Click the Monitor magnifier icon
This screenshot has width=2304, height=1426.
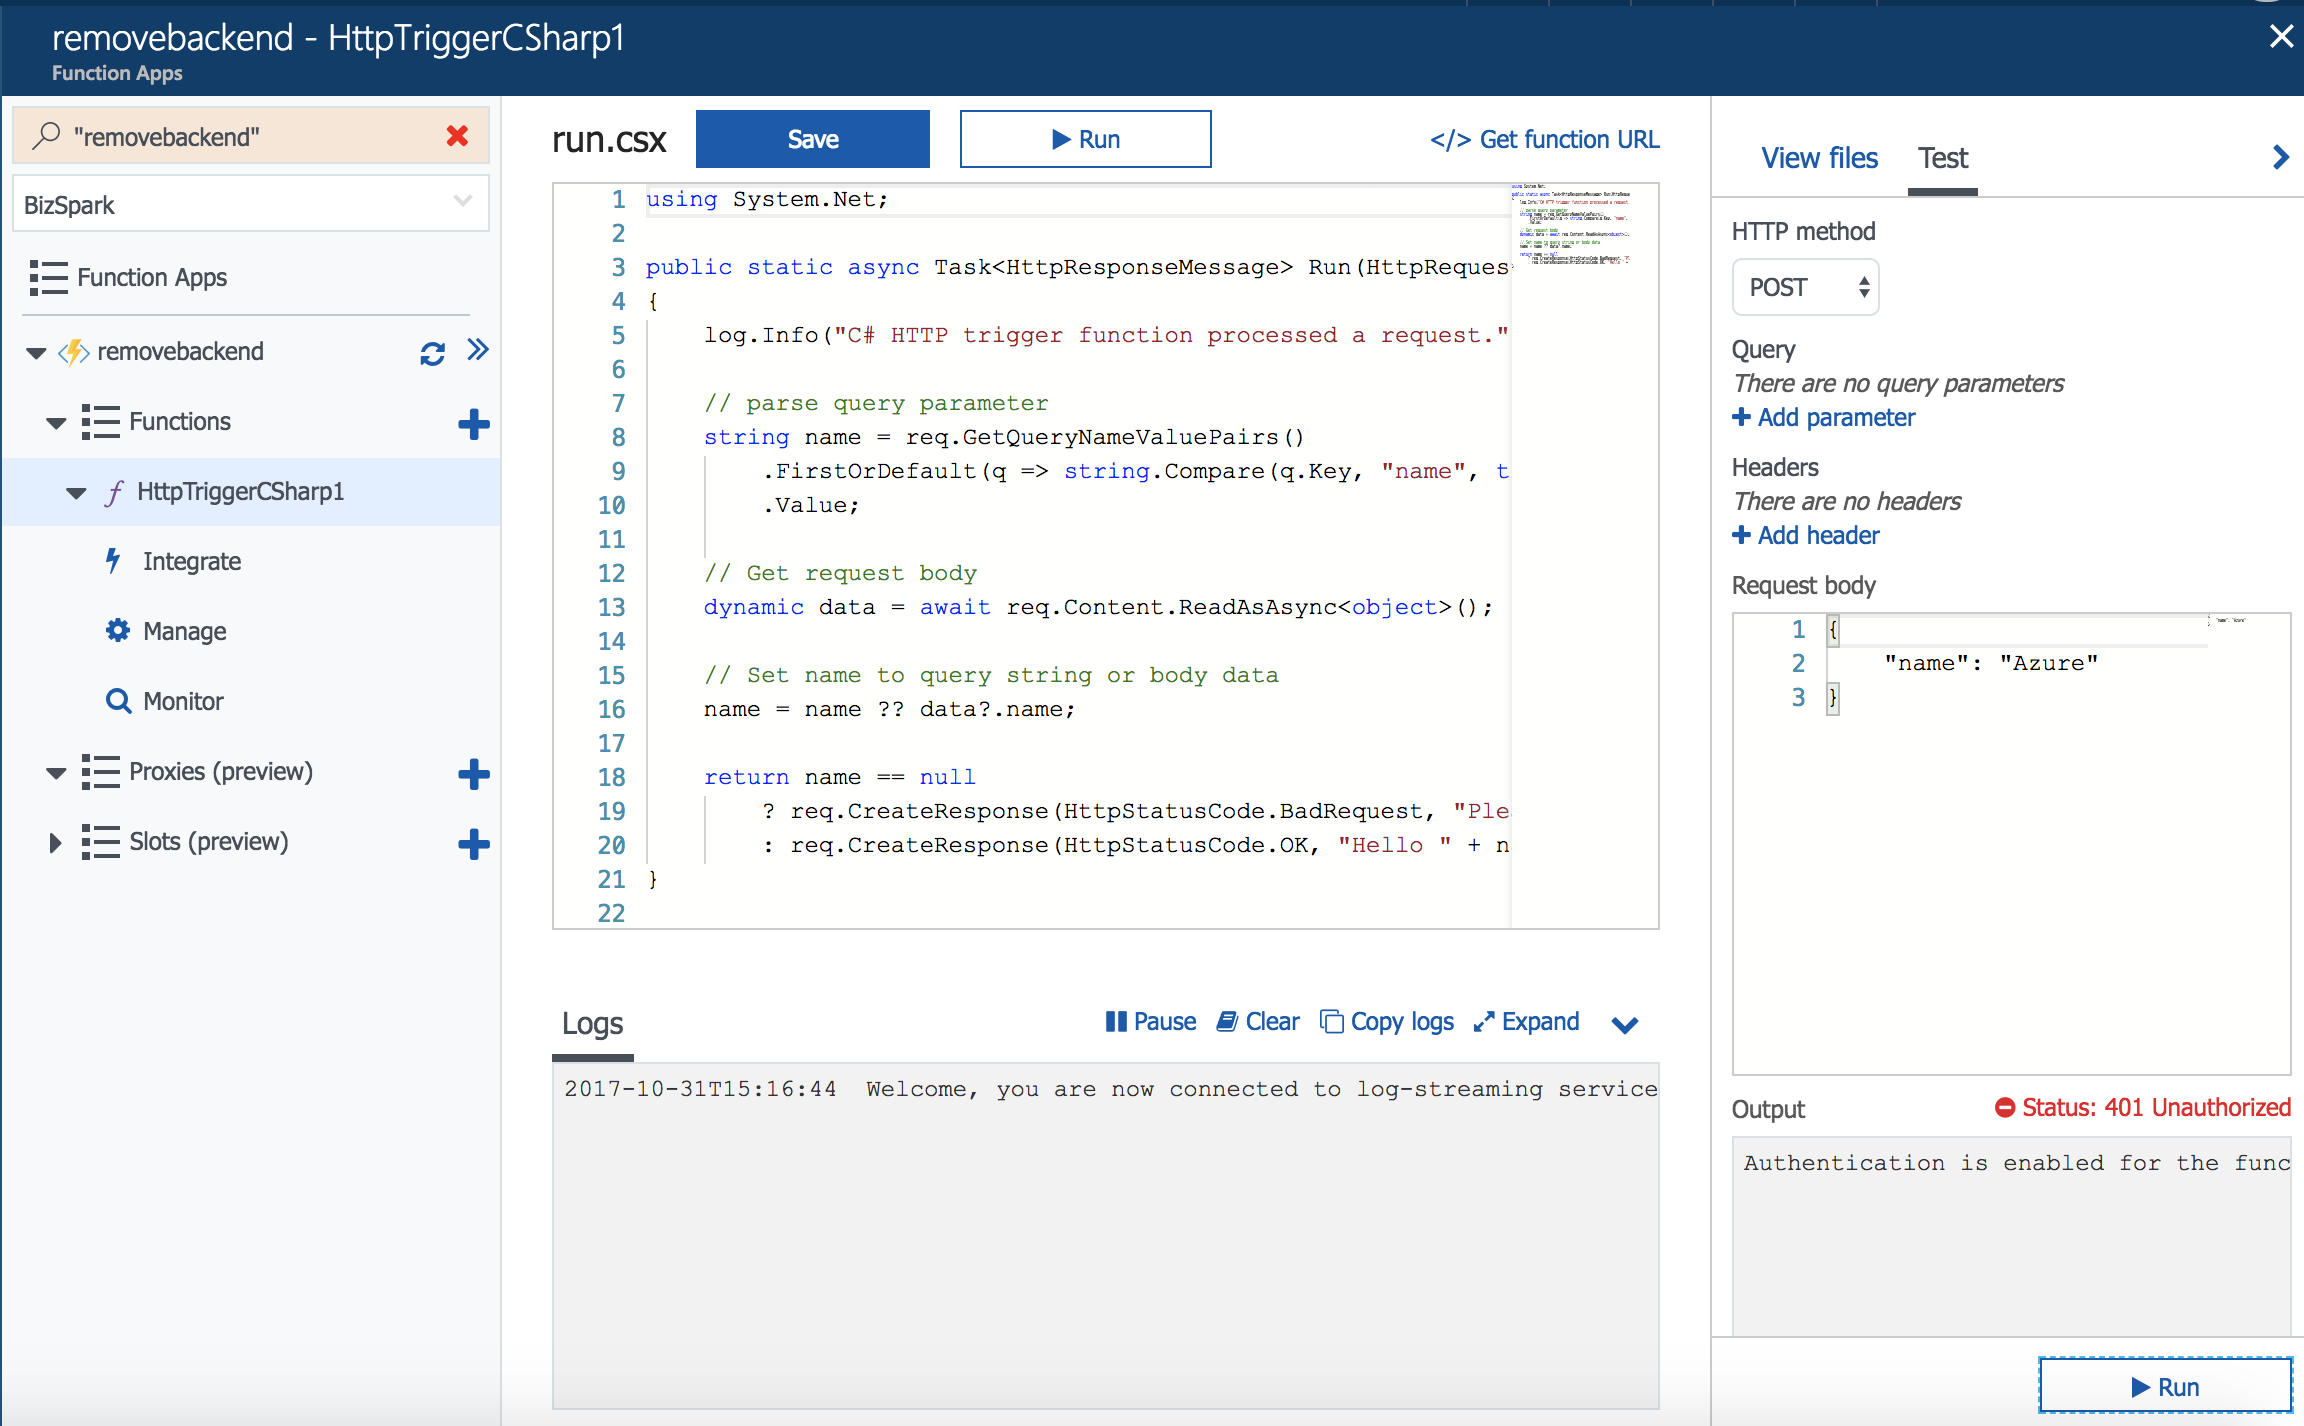pos(118,701)
